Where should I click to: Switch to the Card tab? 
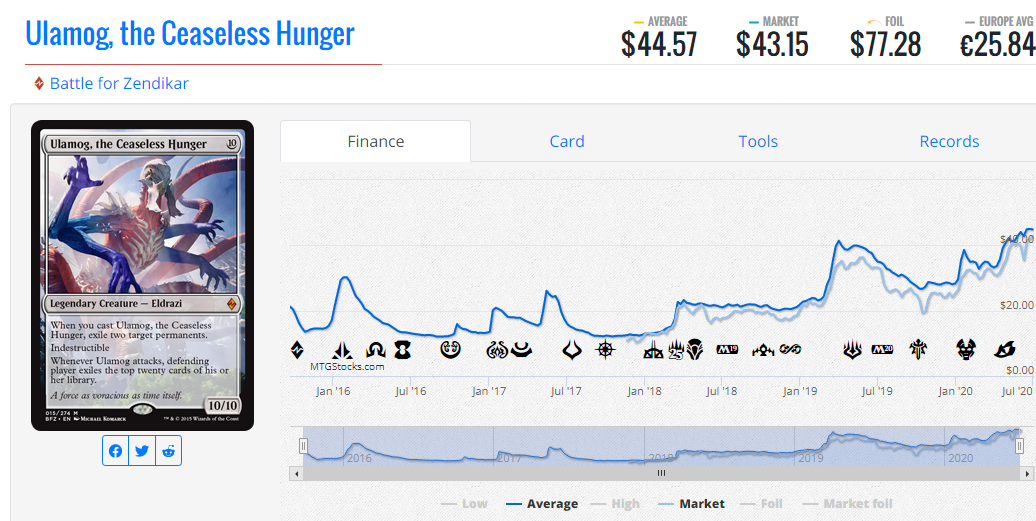tap(567, 141)
